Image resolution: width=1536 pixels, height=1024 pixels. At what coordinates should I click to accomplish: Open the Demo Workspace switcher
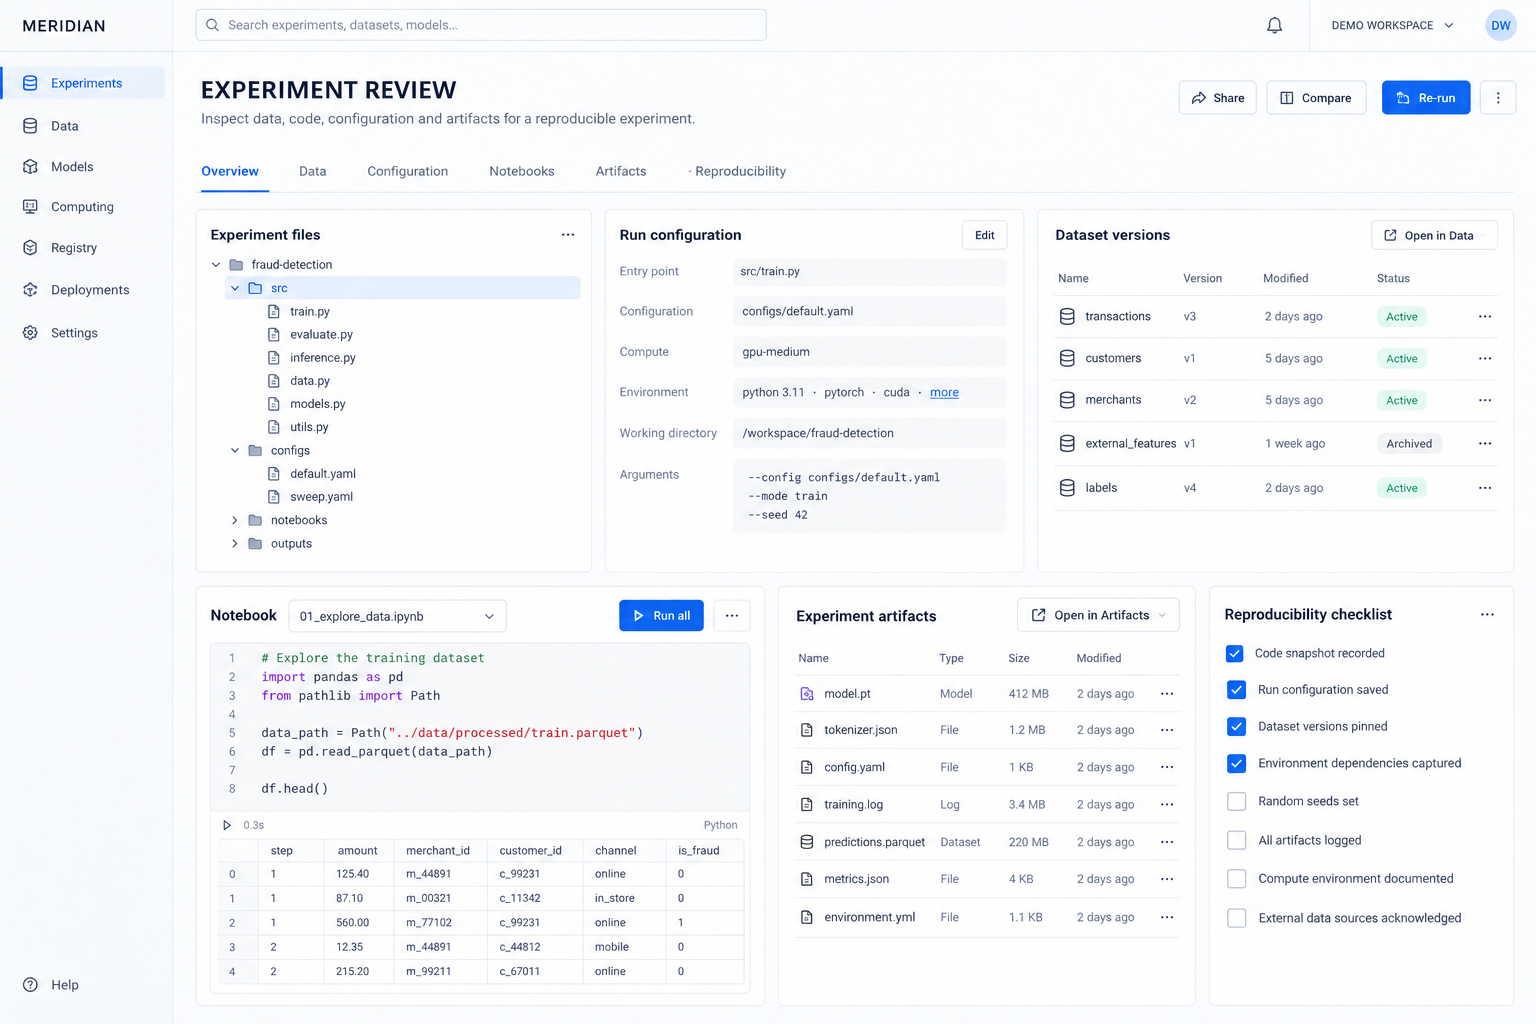point(1392,25)
